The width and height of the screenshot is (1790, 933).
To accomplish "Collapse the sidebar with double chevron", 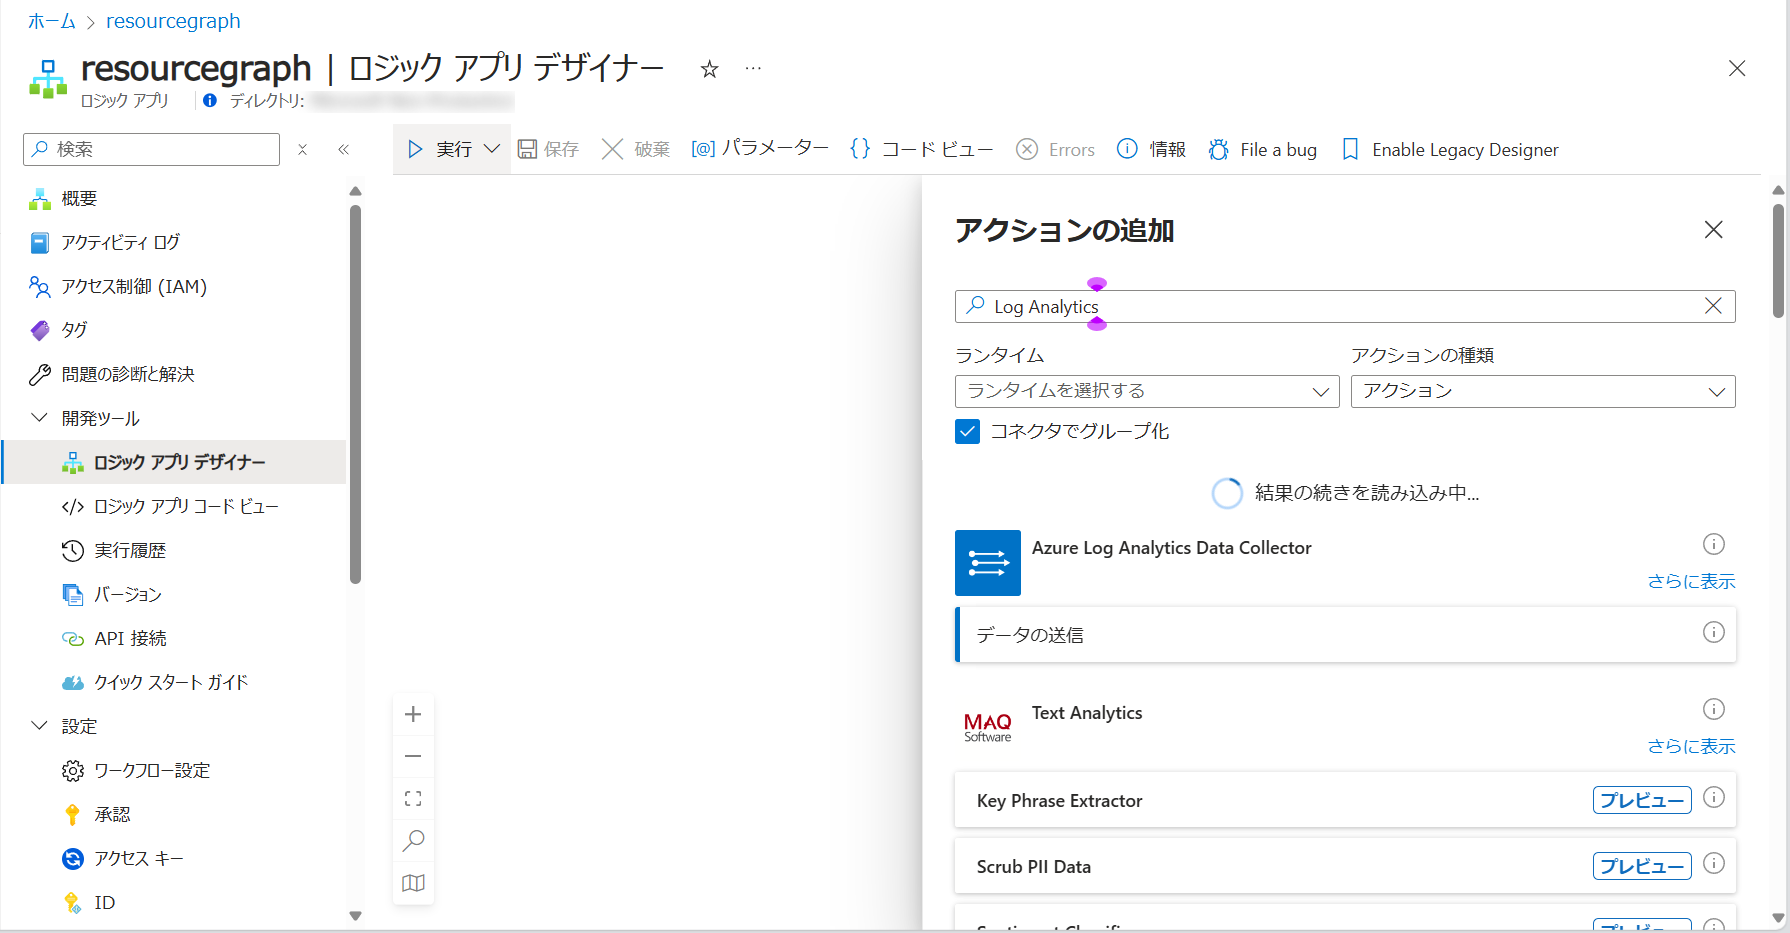I will 343,149.
